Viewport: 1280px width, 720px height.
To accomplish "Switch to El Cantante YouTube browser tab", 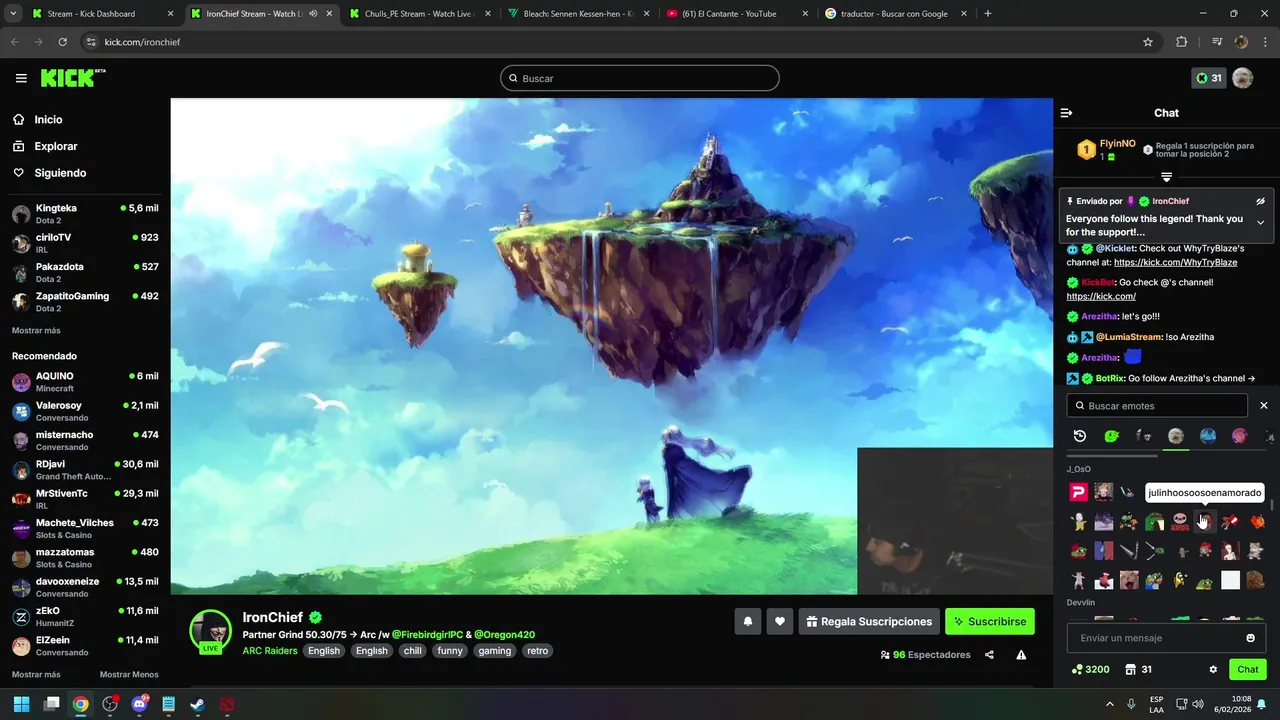I will coord(737,14).
